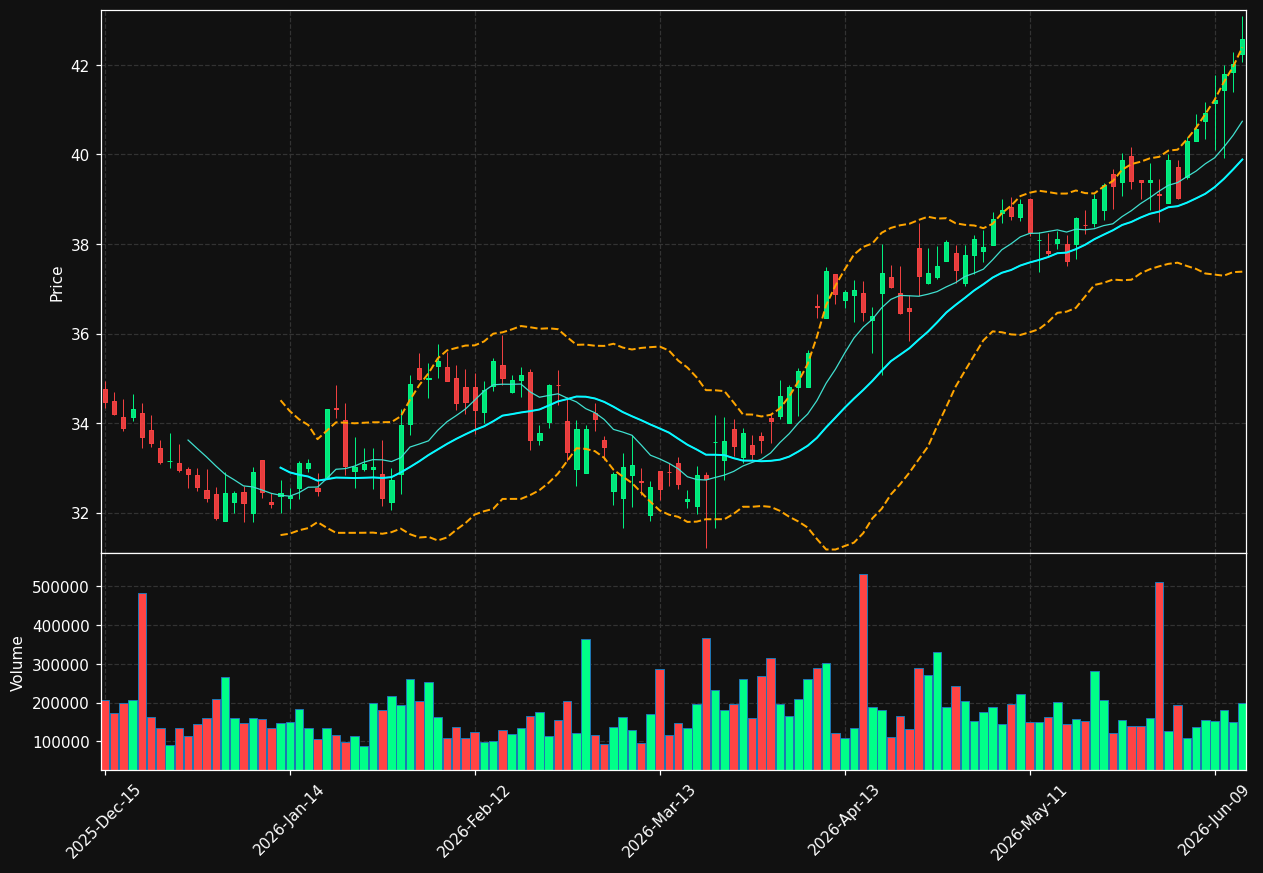This screenshot has height=873, width=1263.
Task: Click the 100000 volume axis label
Action: pos(60,742)
